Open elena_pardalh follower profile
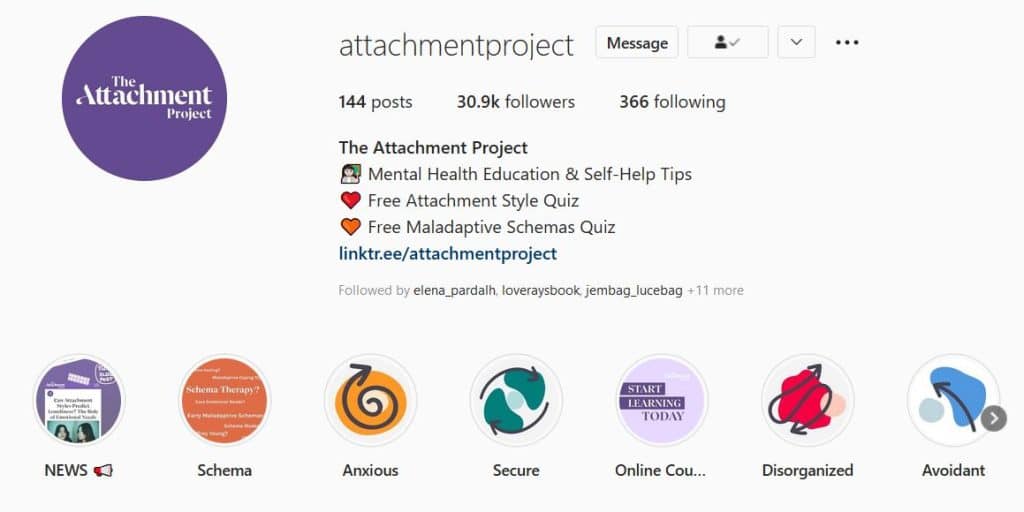Image resolution: width=1024 pixels, height=512 pixels. (456, 290)
